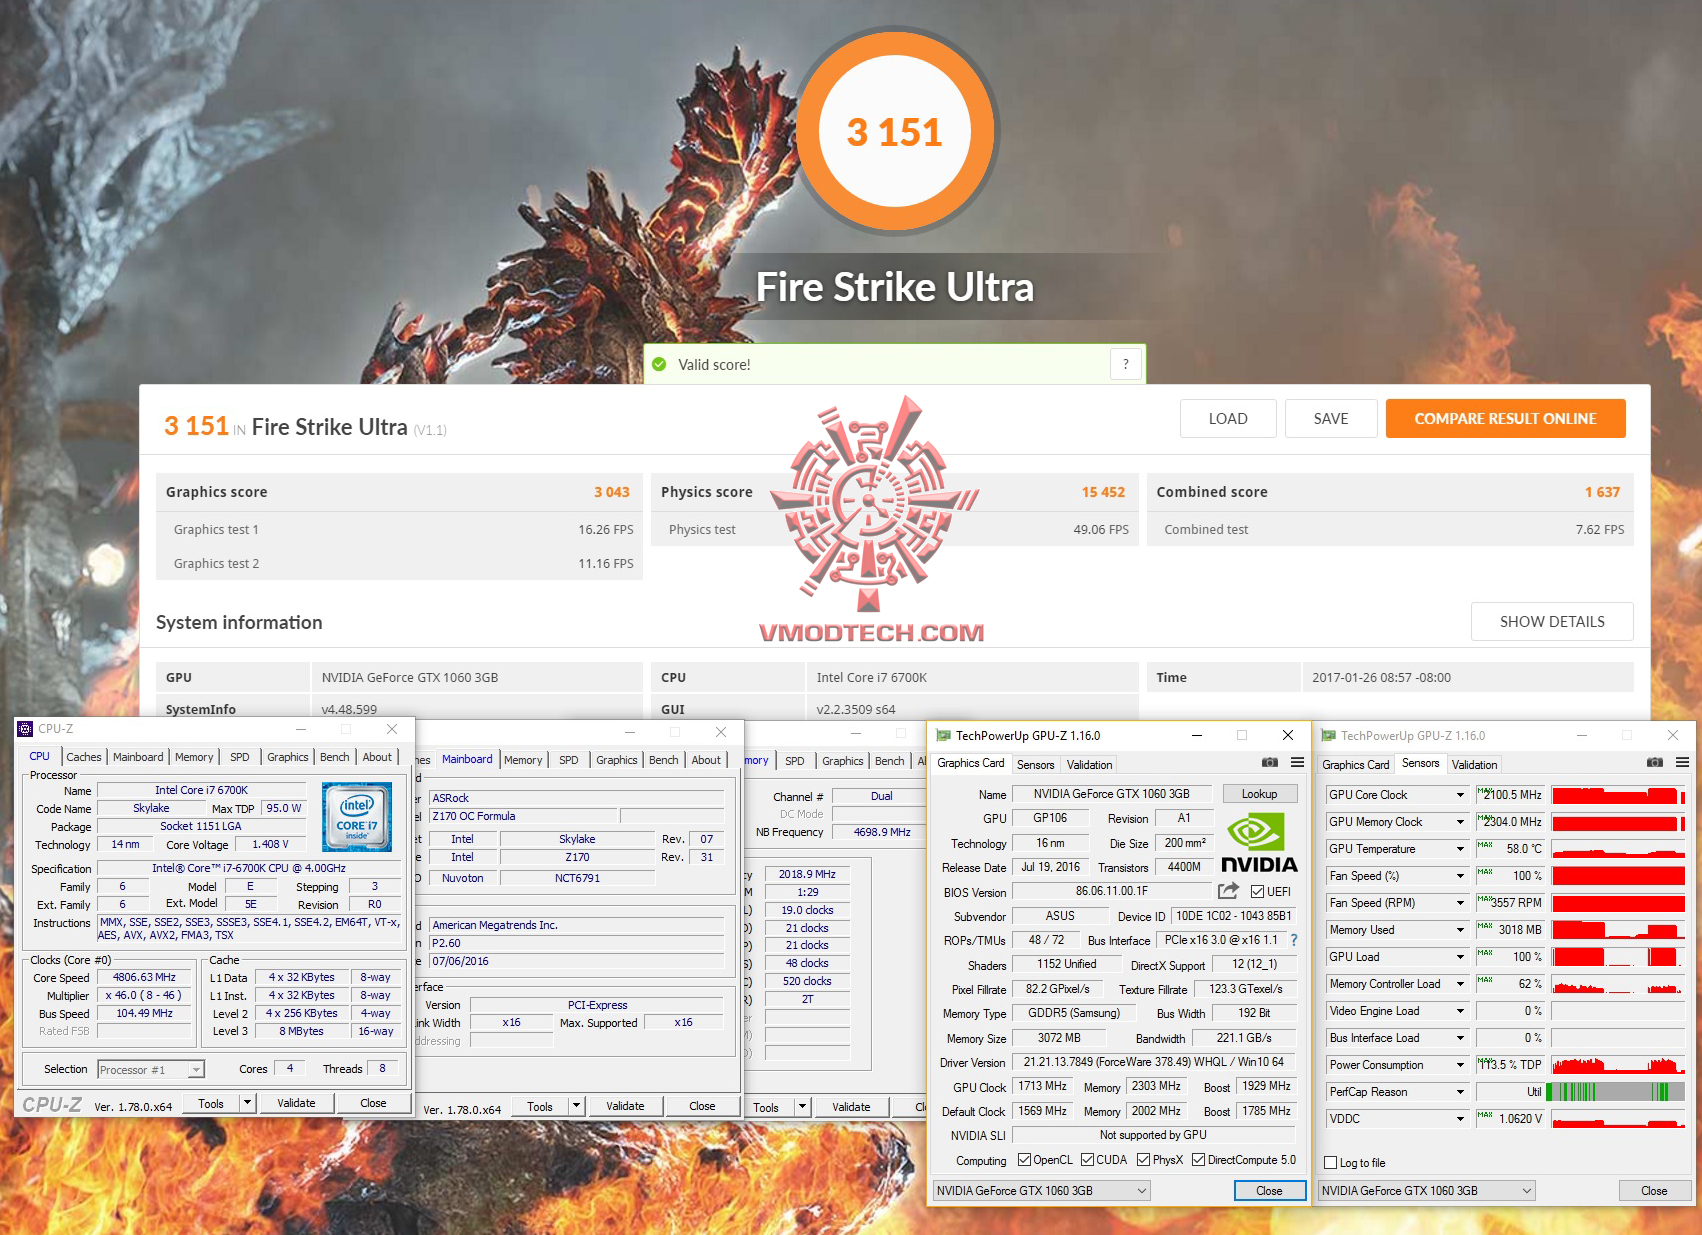Expand the Processor selection dropdown in CPU-Z
The image size is (1702, 1235).
(196, 1069)
